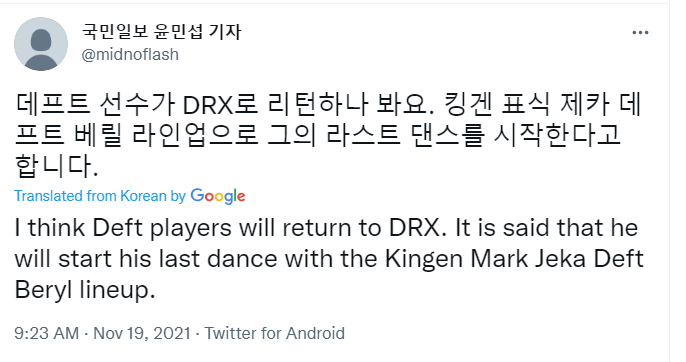Click the phrase "Deft players" in the translation

(162, 229)
